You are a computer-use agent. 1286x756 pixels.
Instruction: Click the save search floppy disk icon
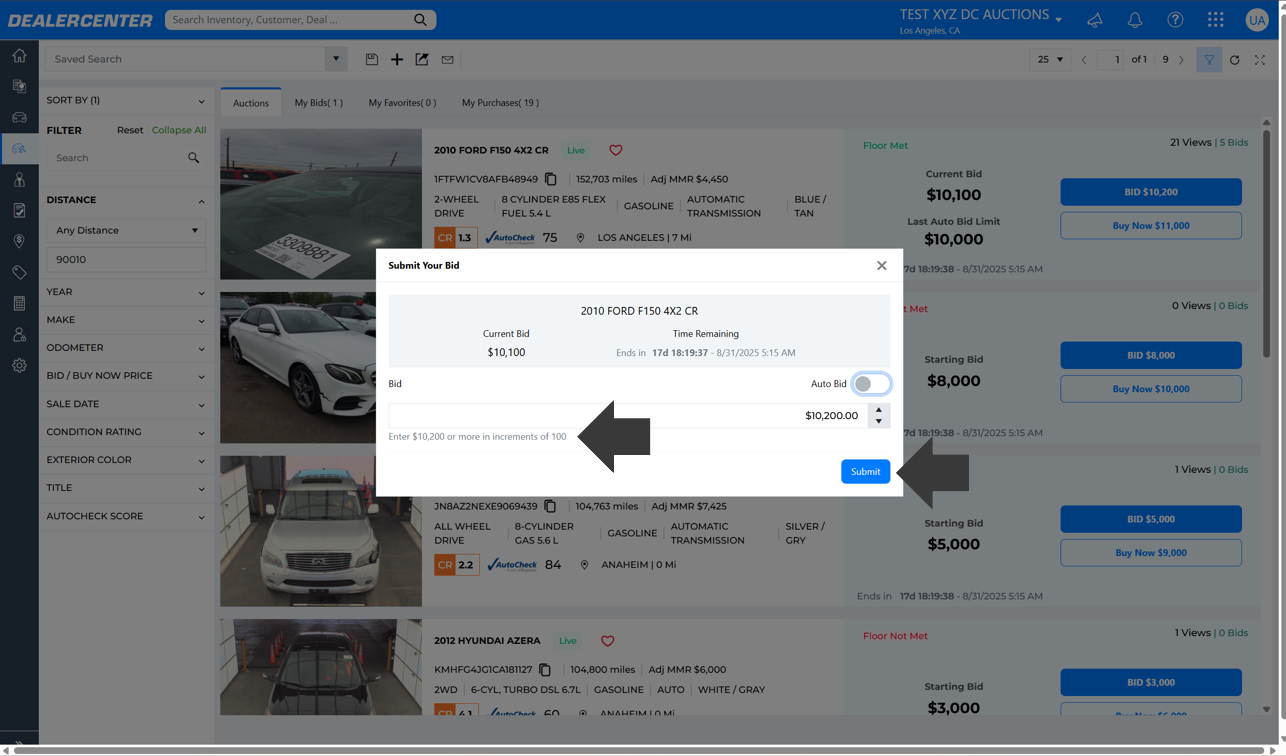pos(372,60)
